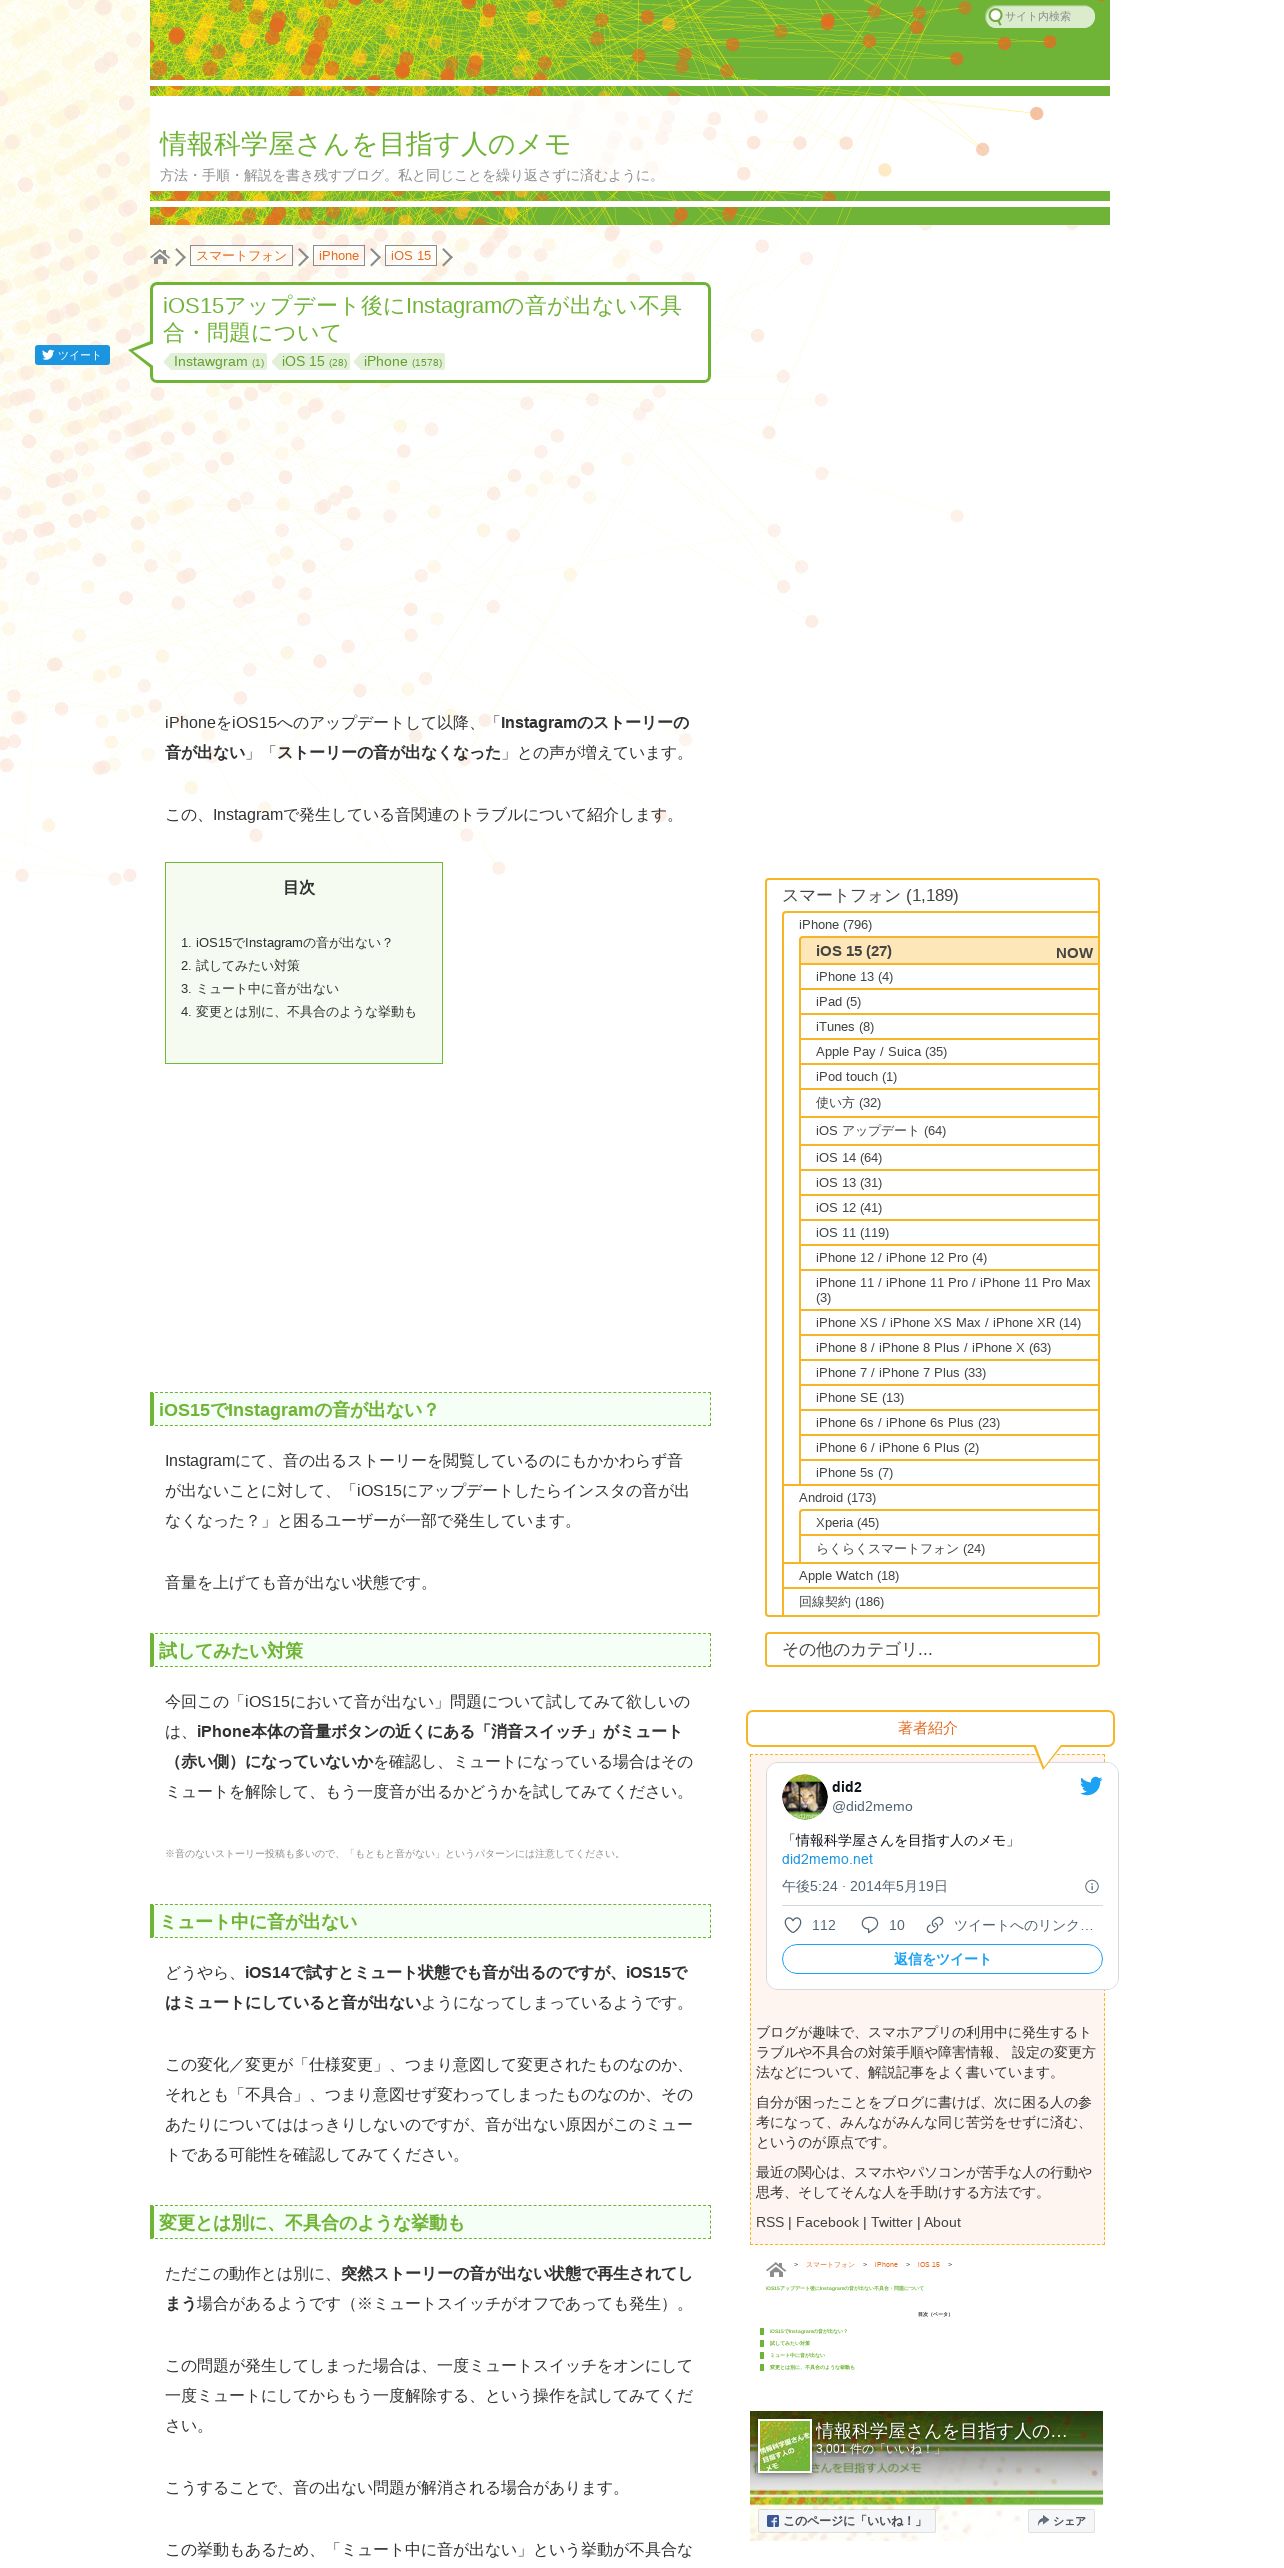Open the Xperia (45) category
This screenshot has height=2568, width=1284.
click(x=949, y=1523)
